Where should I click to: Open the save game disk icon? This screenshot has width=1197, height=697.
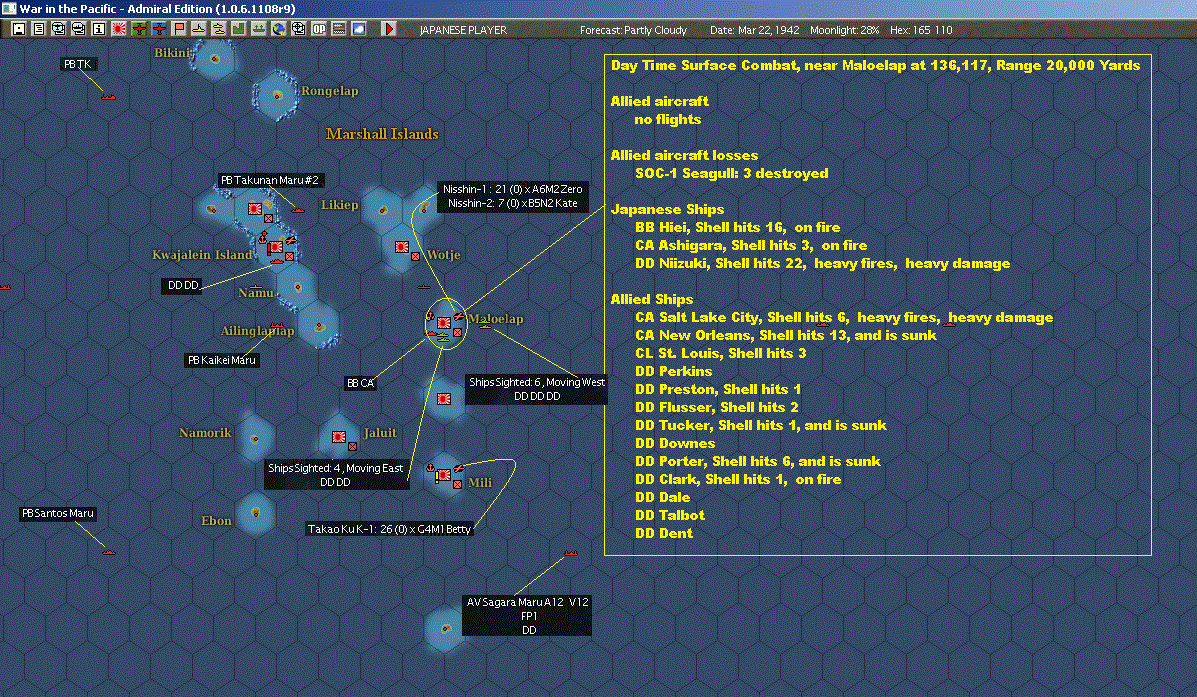(19, 29)
